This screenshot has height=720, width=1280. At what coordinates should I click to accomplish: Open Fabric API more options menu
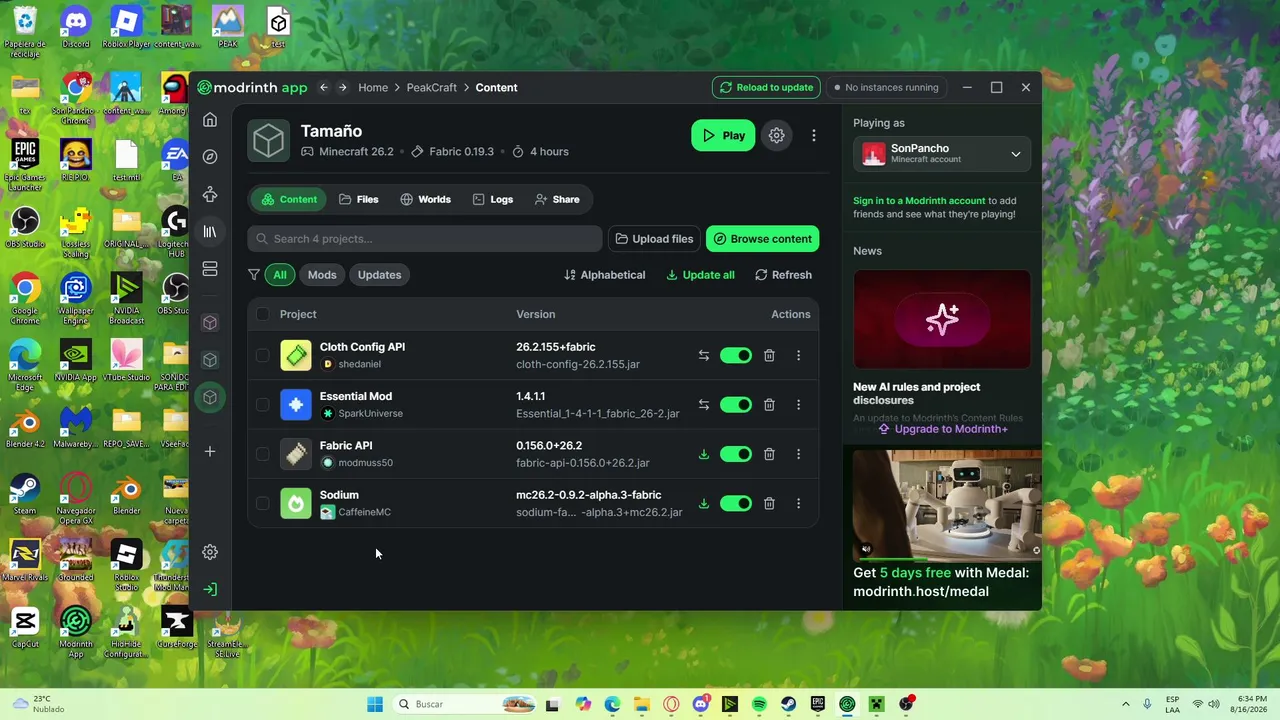click(x=798, y=454)
